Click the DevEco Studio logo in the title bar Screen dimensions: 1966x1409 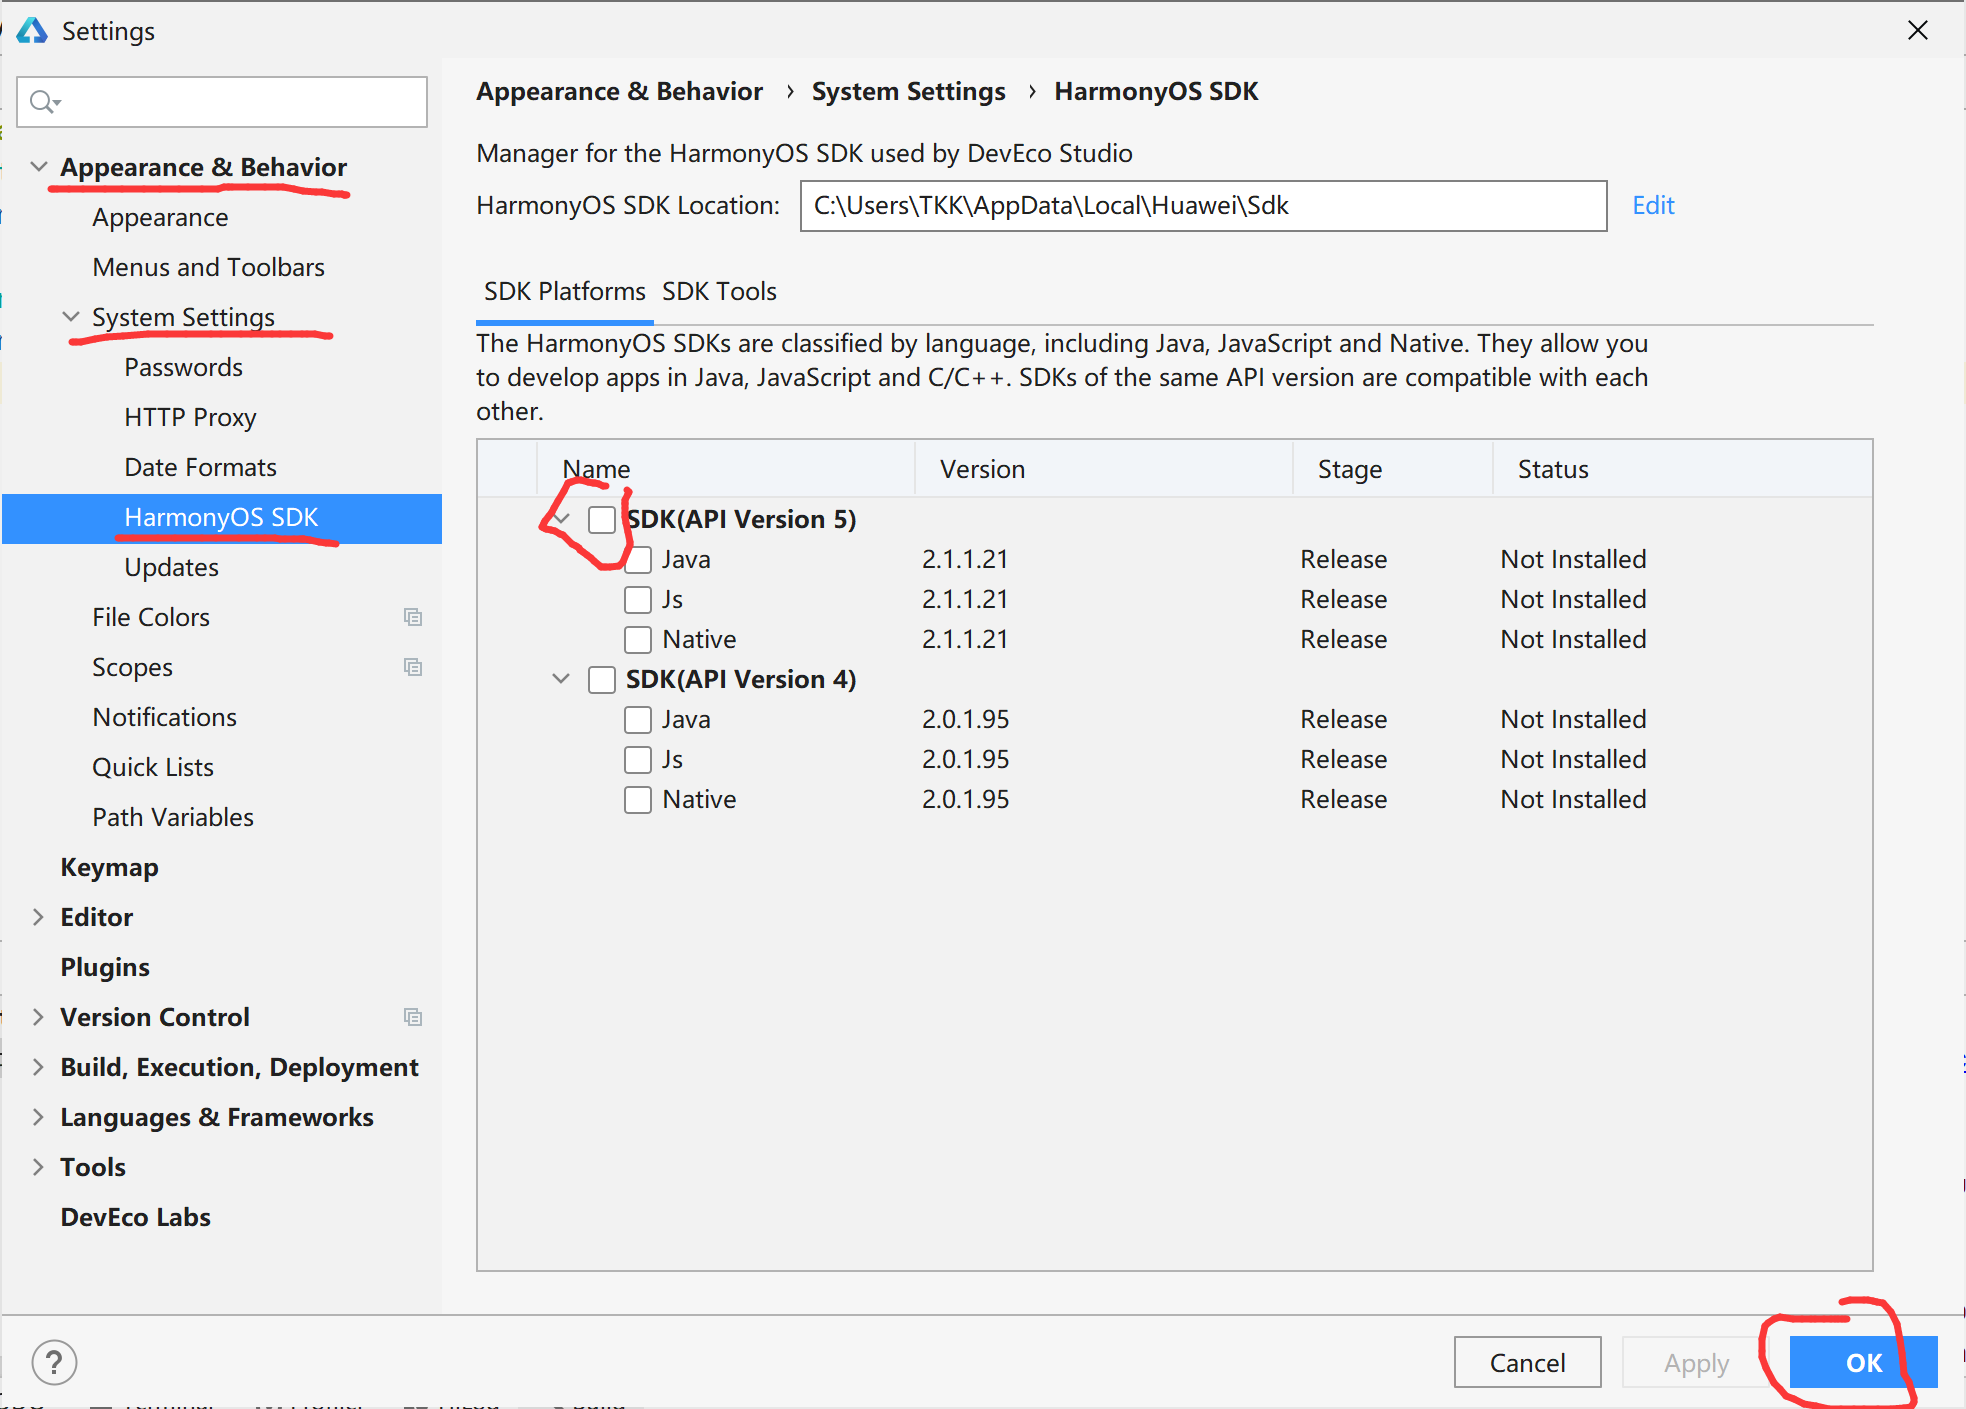point(31,30)
